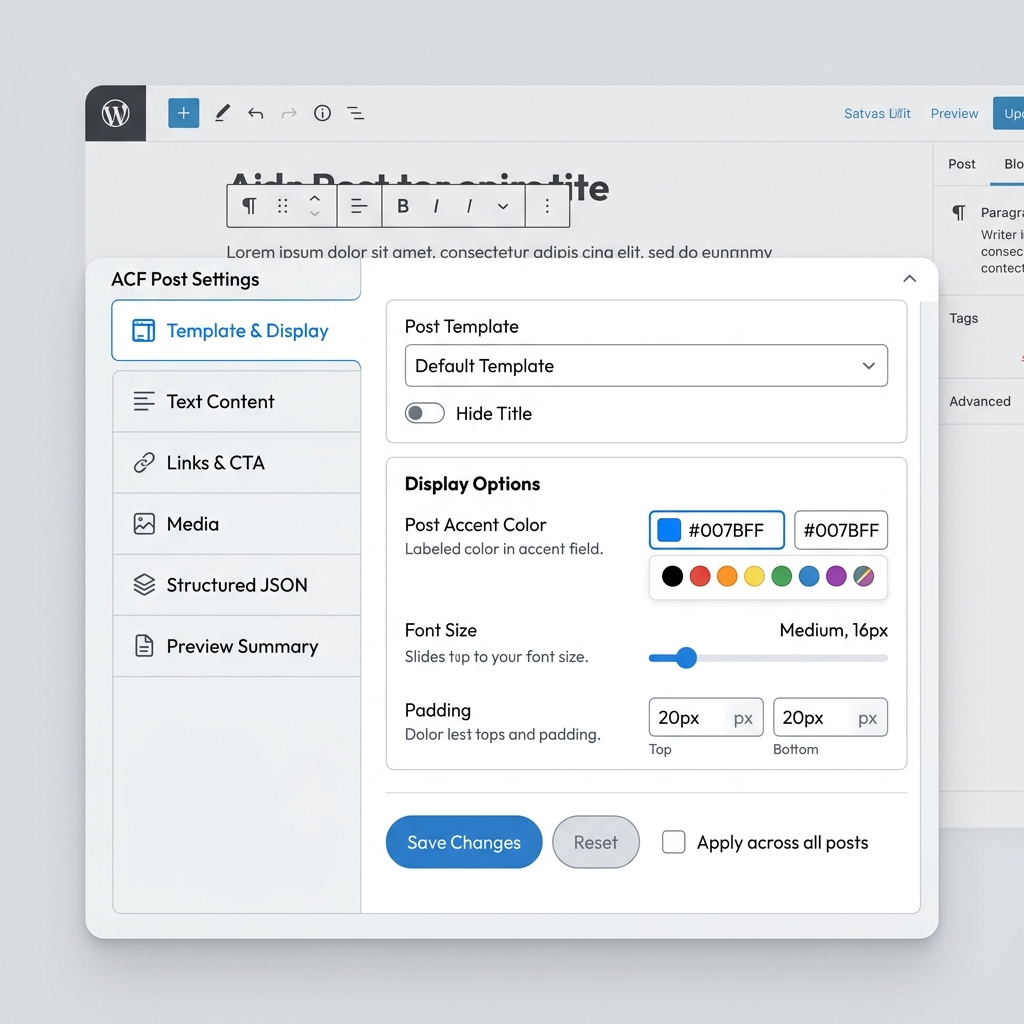Open the Structured JSON tab

(236, 585)
